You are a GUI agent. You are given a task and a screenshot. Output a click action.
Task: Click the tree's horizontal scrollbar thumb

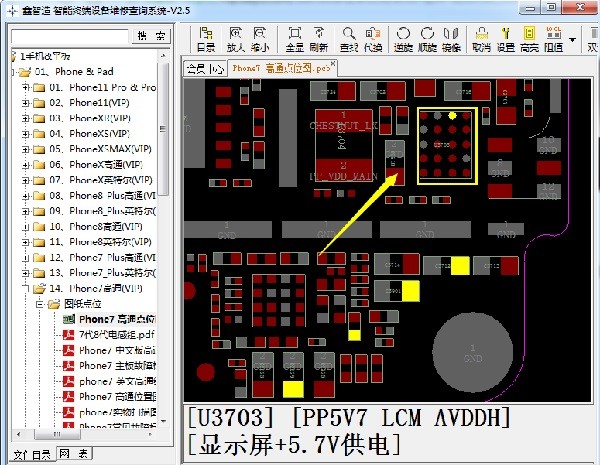coord(57,434)
